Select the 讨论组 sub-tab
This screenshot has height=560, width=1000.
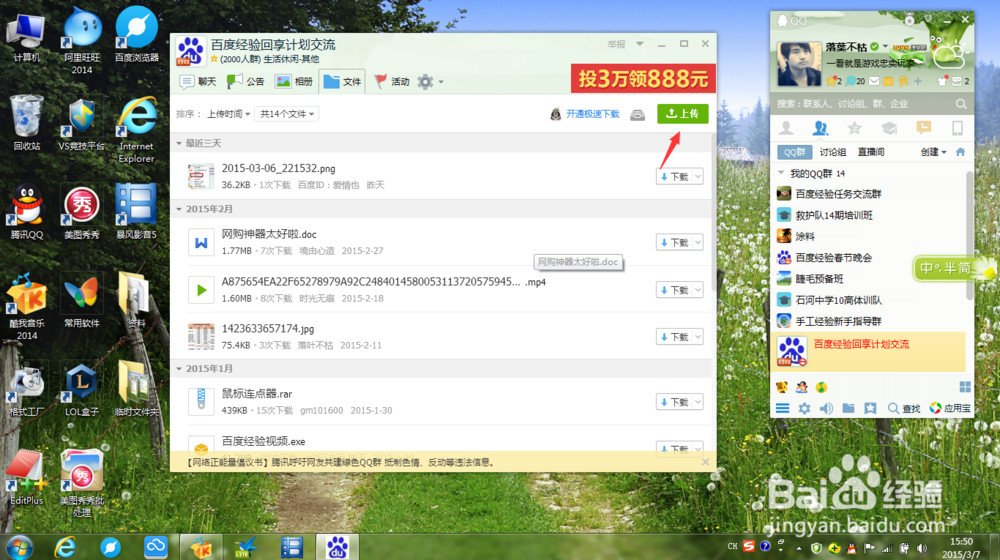833,152
